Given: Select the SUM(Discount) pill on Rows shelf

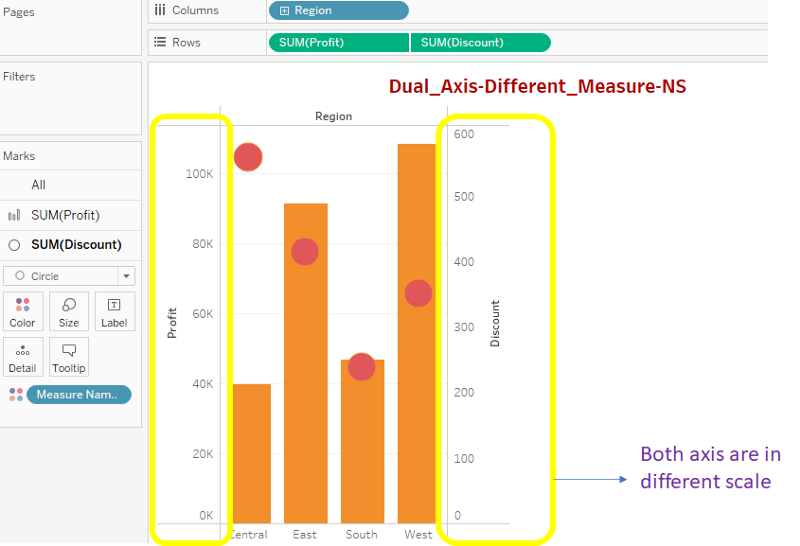Looking at the screenshot, I should coord(480,42).
